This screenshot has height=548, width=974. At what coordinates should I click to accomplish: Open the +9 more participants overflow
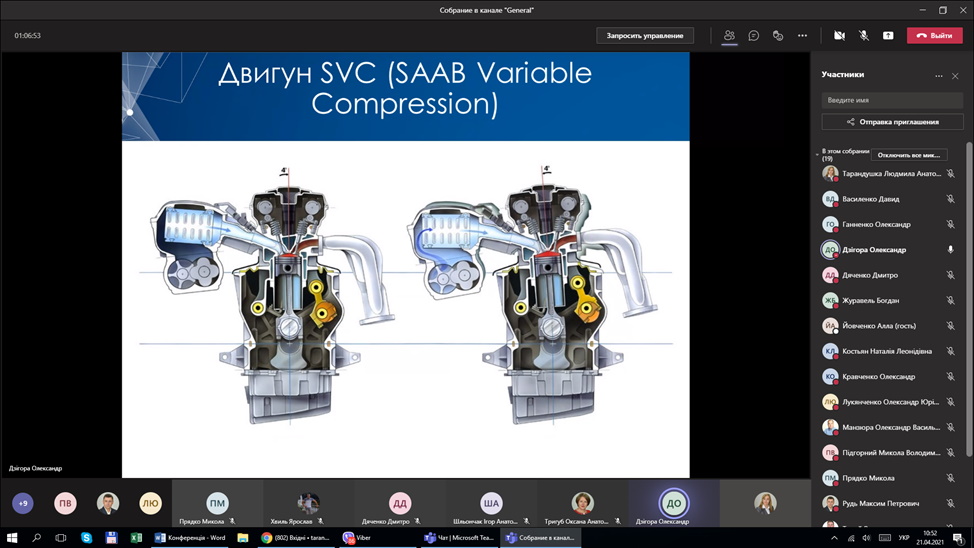pos(23,503)
